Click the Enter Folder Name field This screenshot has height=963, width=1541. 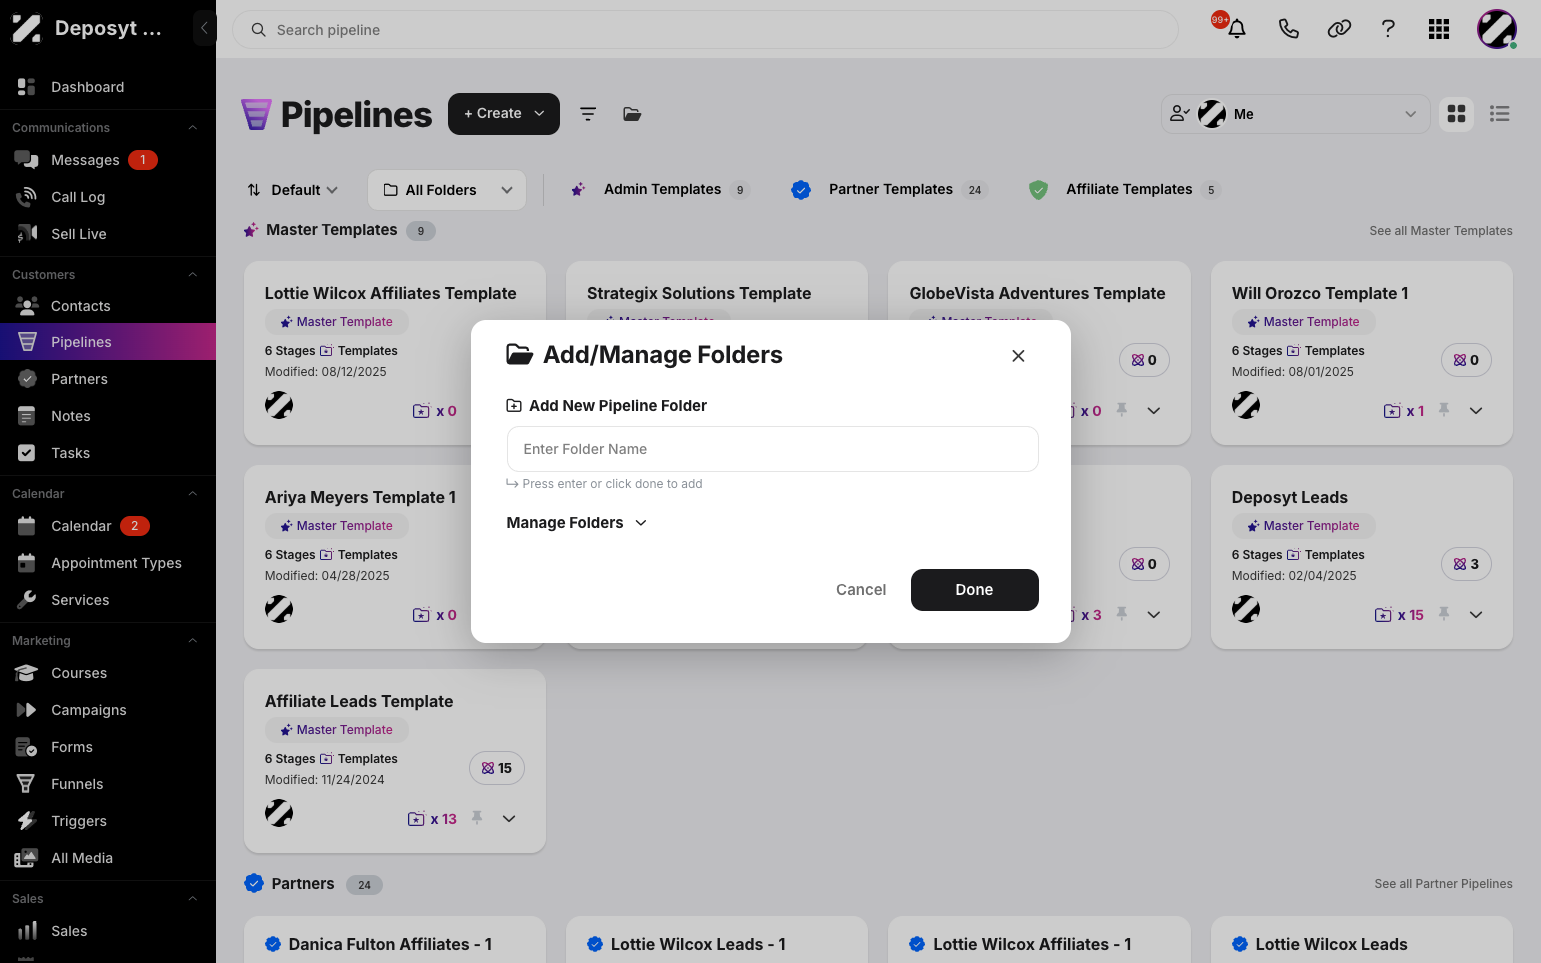(x=773, y=449)
